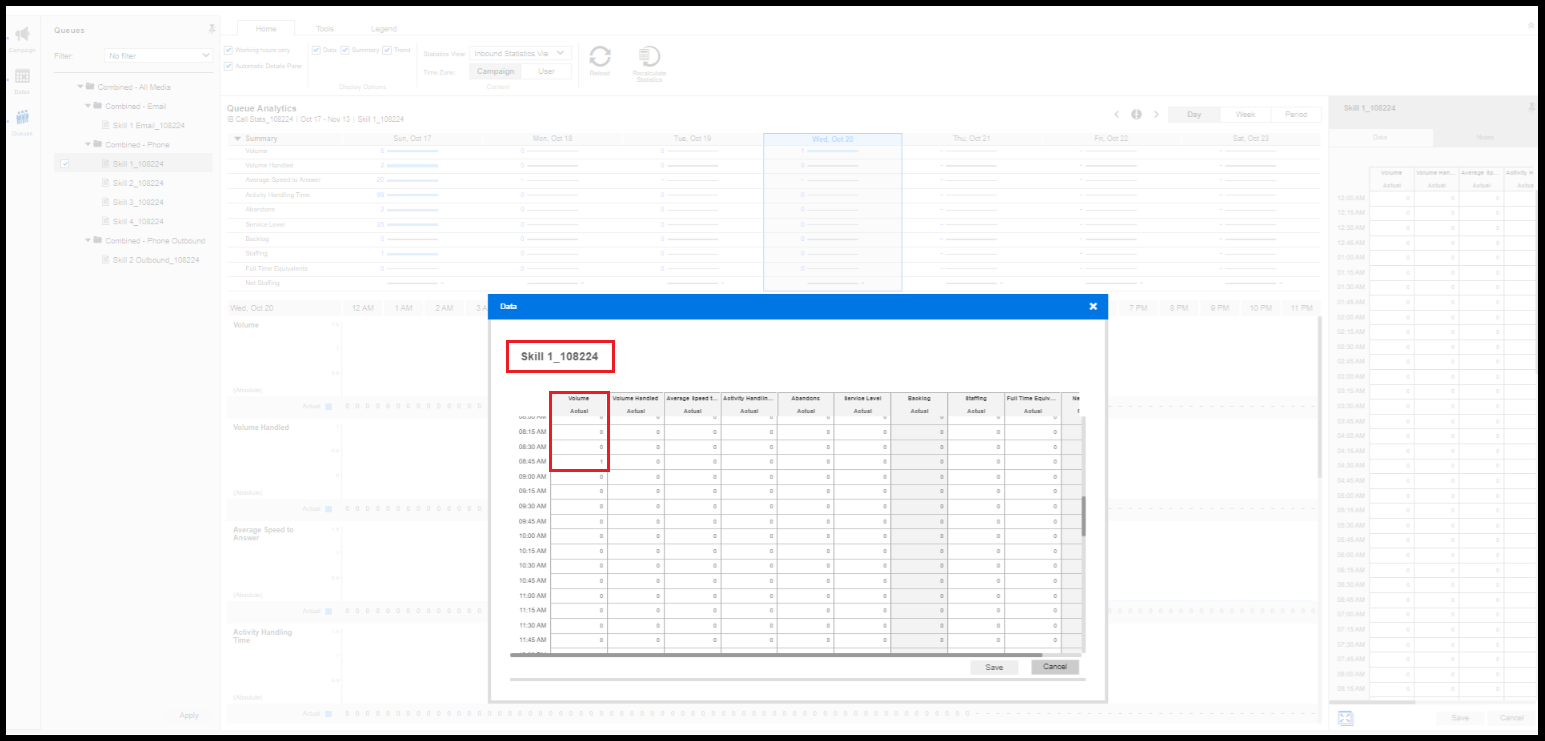Click the Skill 2 Outbound_108224 document icon
This screenshot has height=741, width=1545.
pos(106,260)
